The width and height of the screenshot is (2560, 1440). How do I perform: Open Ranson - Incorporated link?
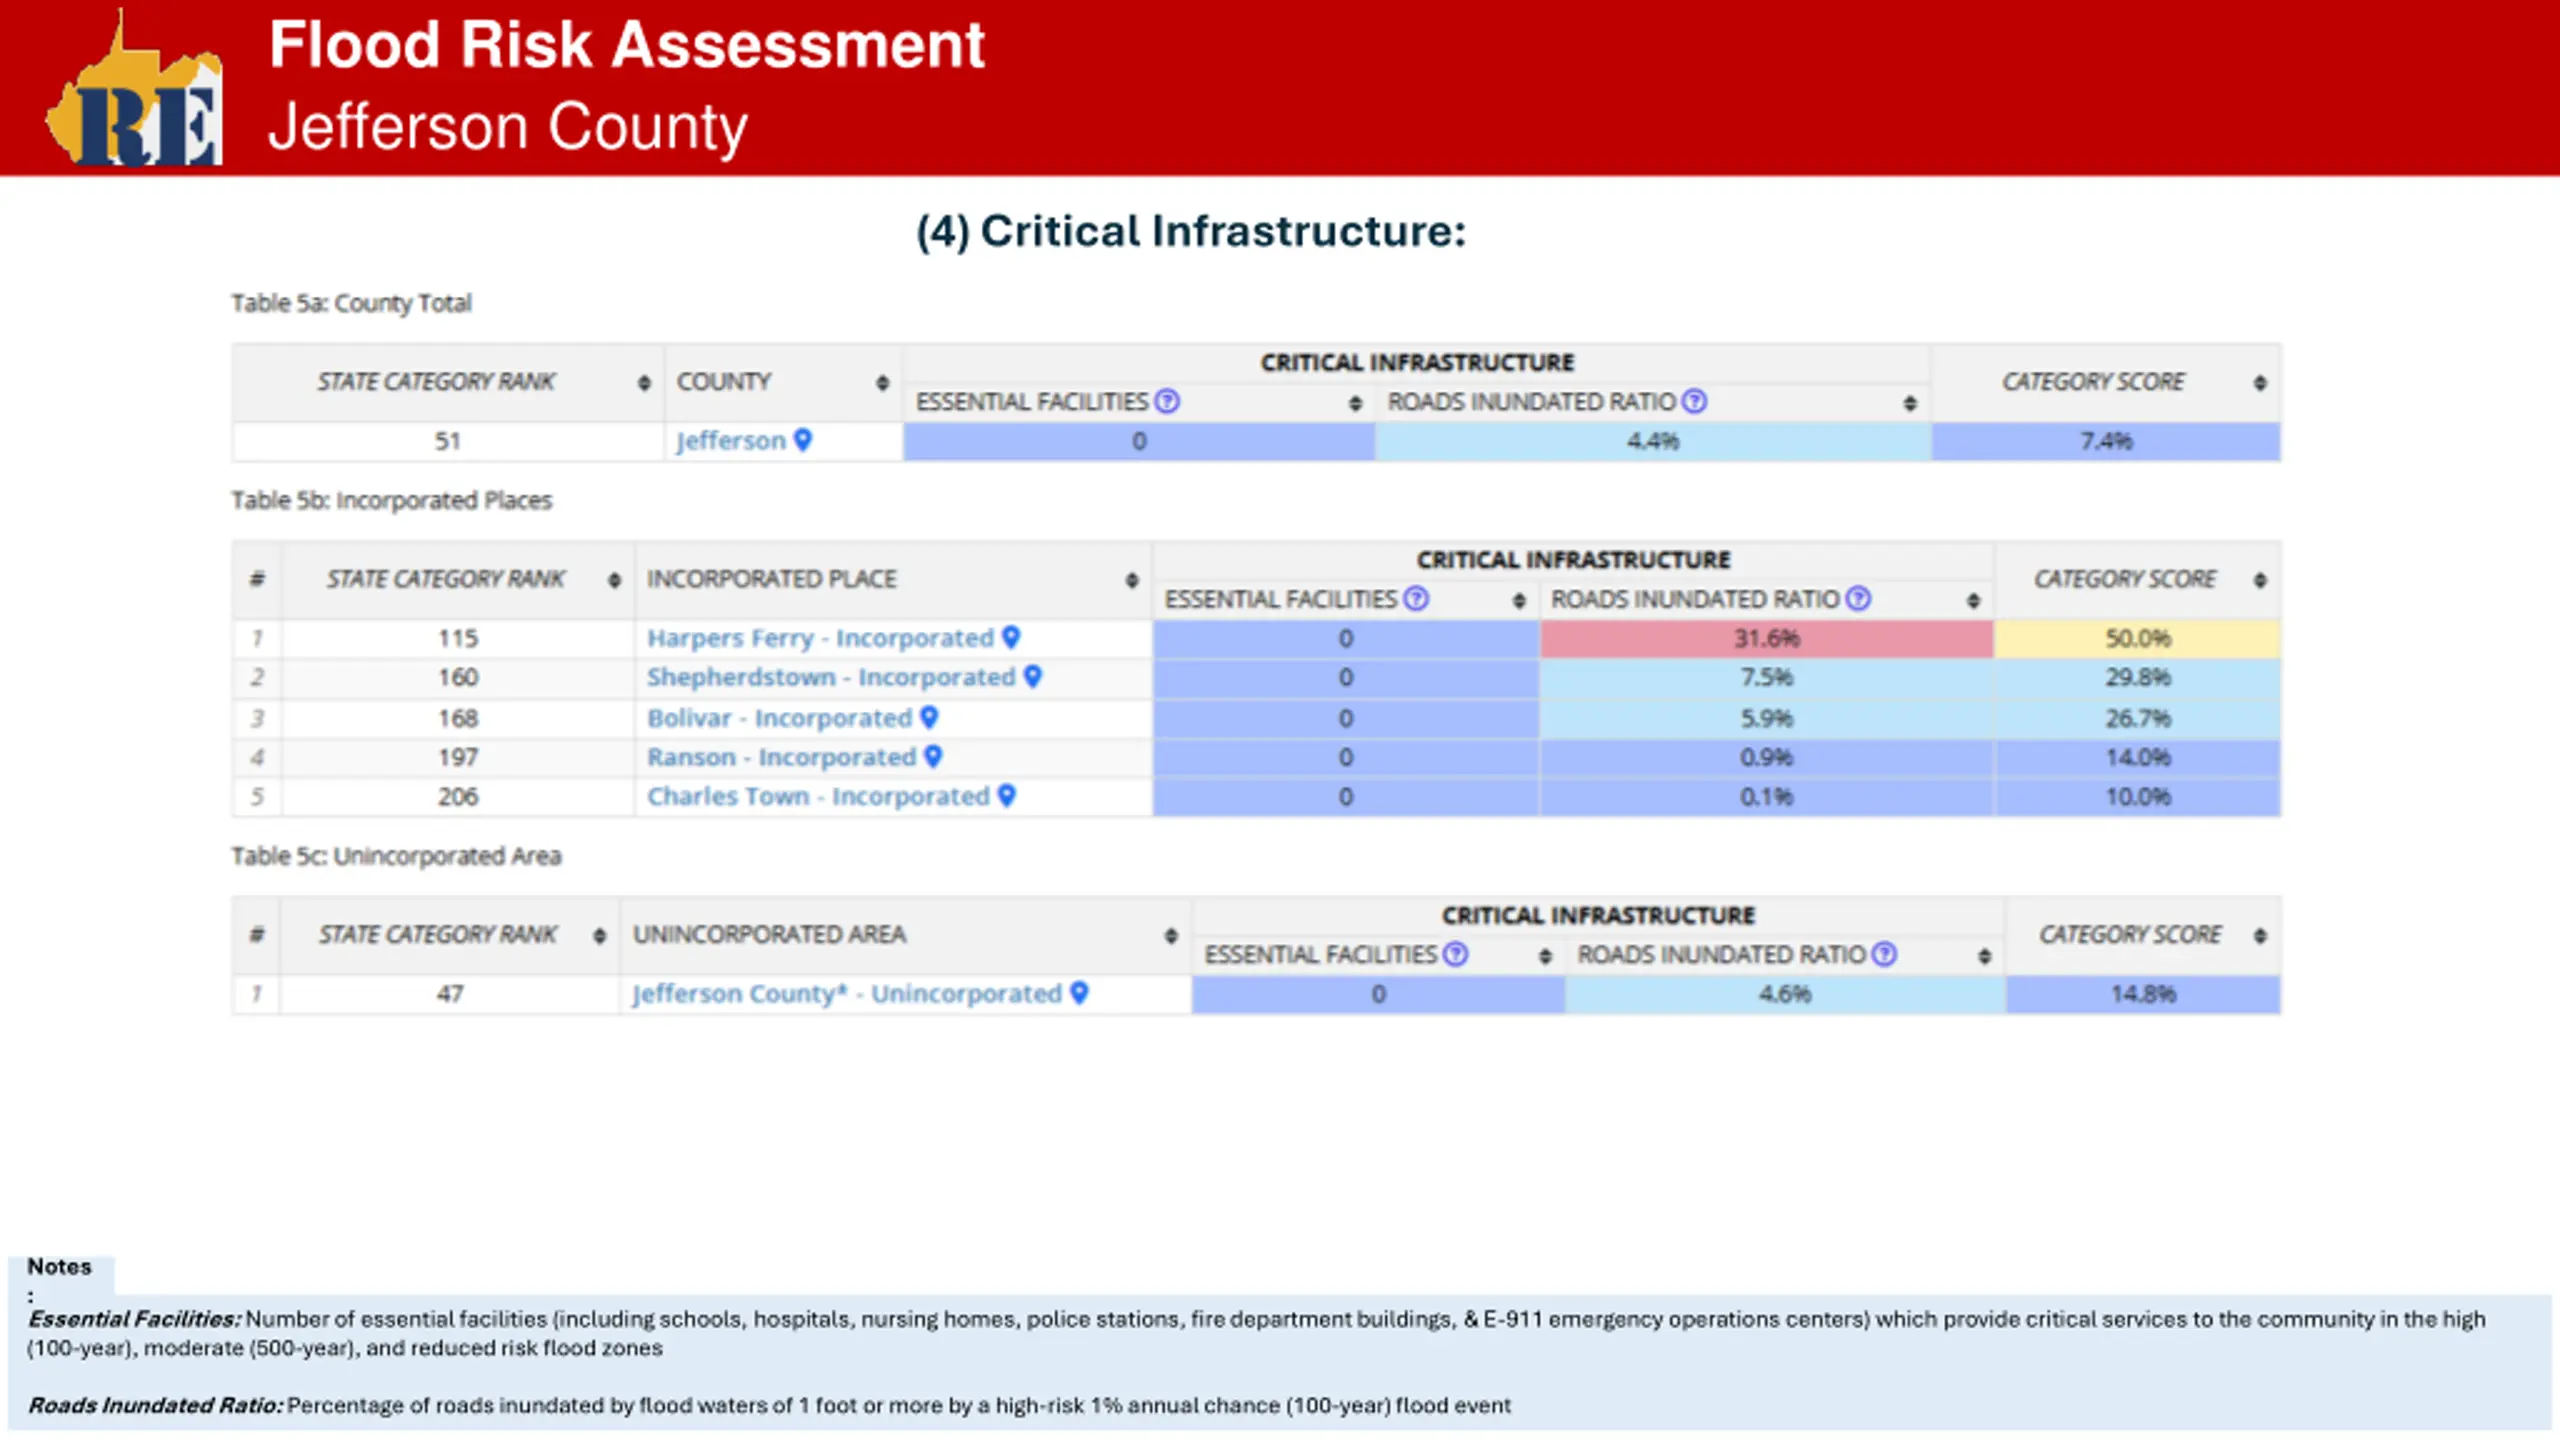781,757
